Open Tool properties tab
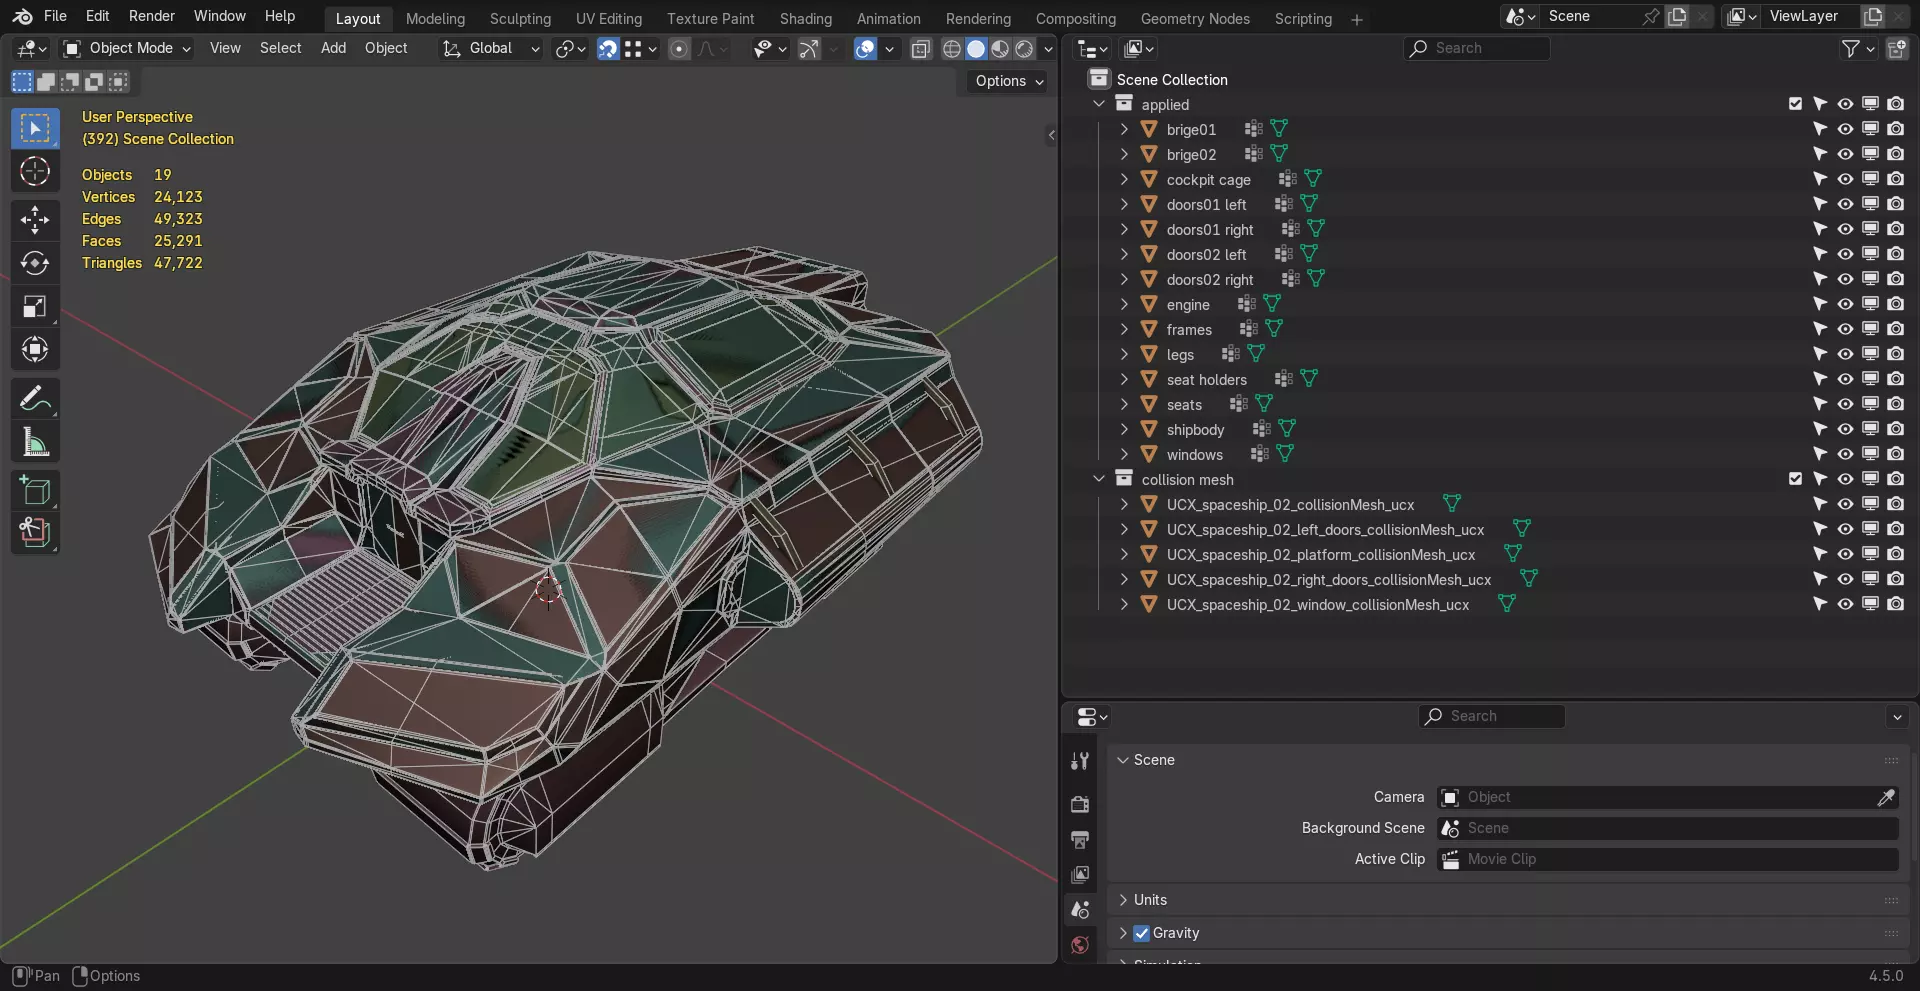Image resolution: width=1920 pixels, height=991 pixels. (x=1080, y=761)
